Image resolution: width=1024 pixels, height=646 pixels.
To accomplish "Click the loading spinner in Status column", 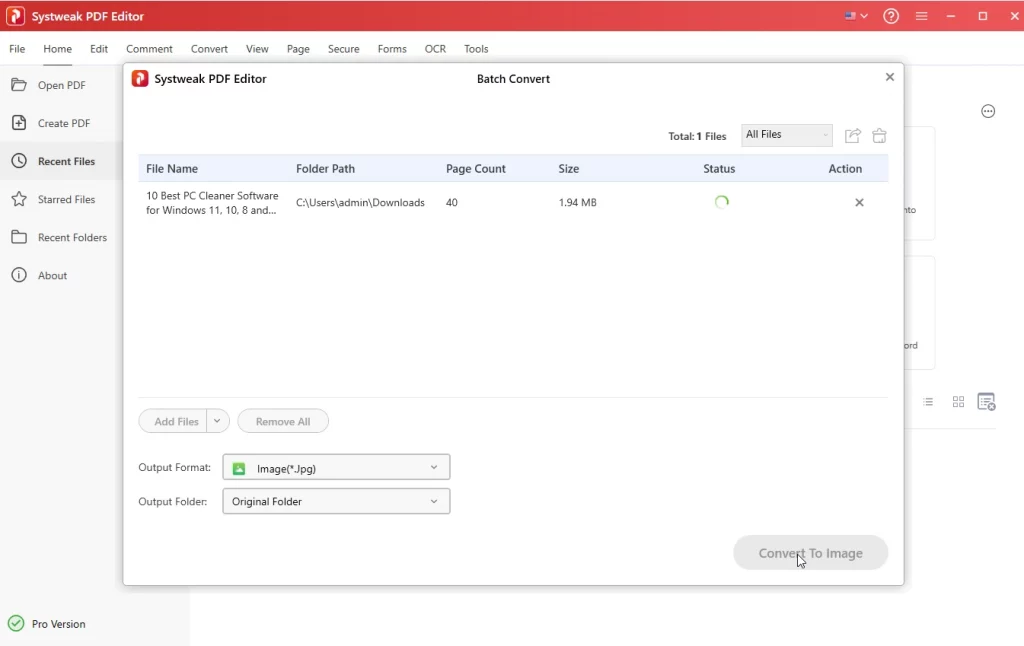I will (x=722, y=202).
